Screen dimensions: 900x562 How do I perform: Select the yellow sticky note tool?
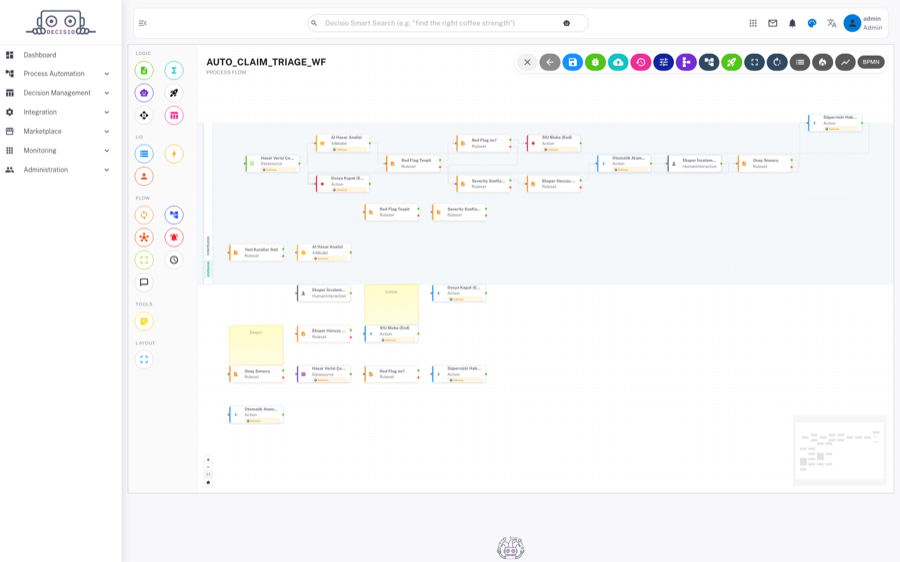144,321
